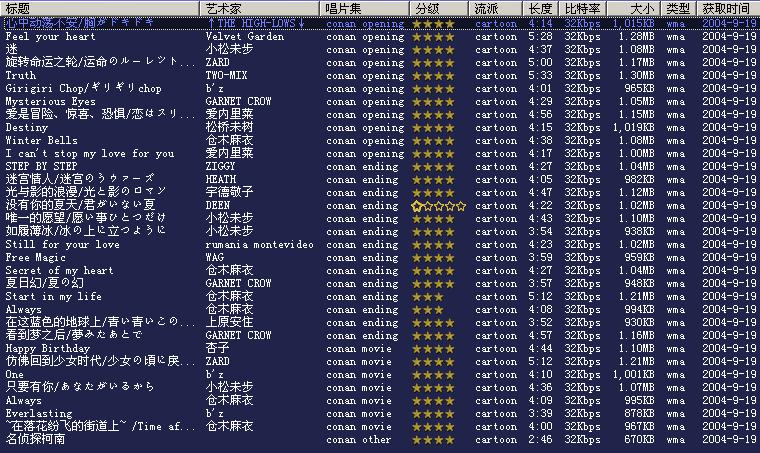Click the size value 670KB

point(639,440)
